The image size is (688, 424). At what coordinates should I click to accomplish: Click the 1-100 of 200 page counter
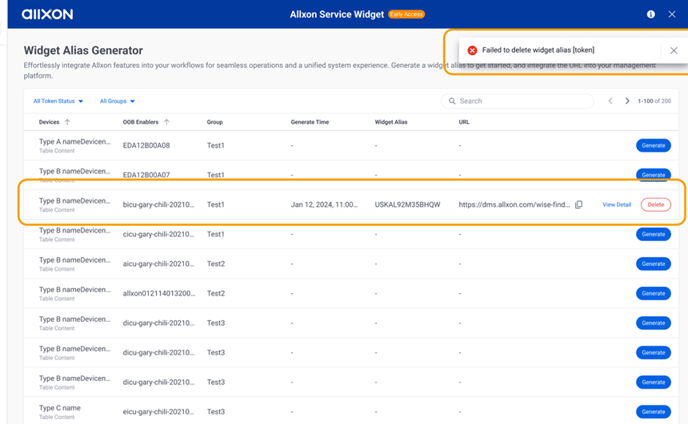coord(654,101)
